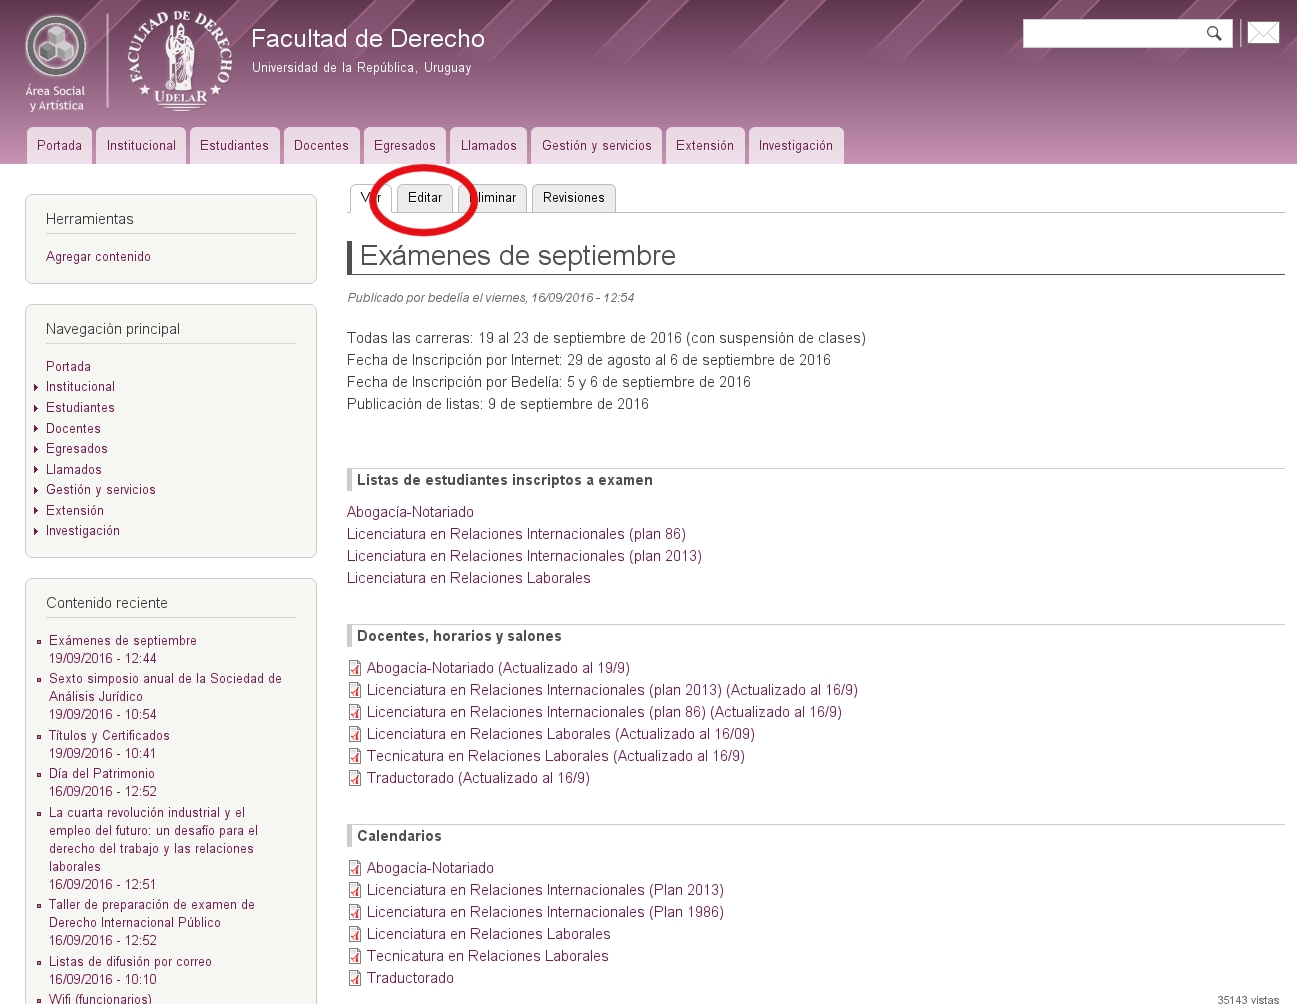Open Títulos y Certificados recent link
Viewport: 1297px width, 1004px height.
[109, 736]
